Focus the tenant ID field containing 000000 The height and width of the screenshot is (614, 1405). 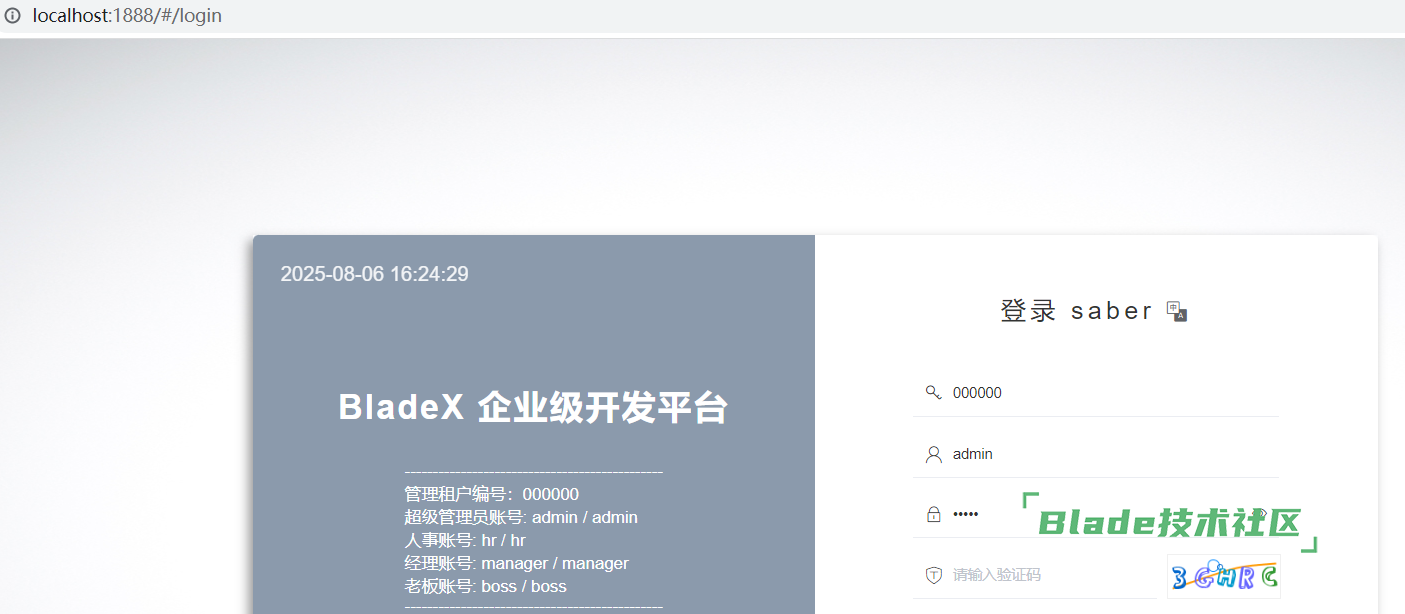[x=1096, y=393]
